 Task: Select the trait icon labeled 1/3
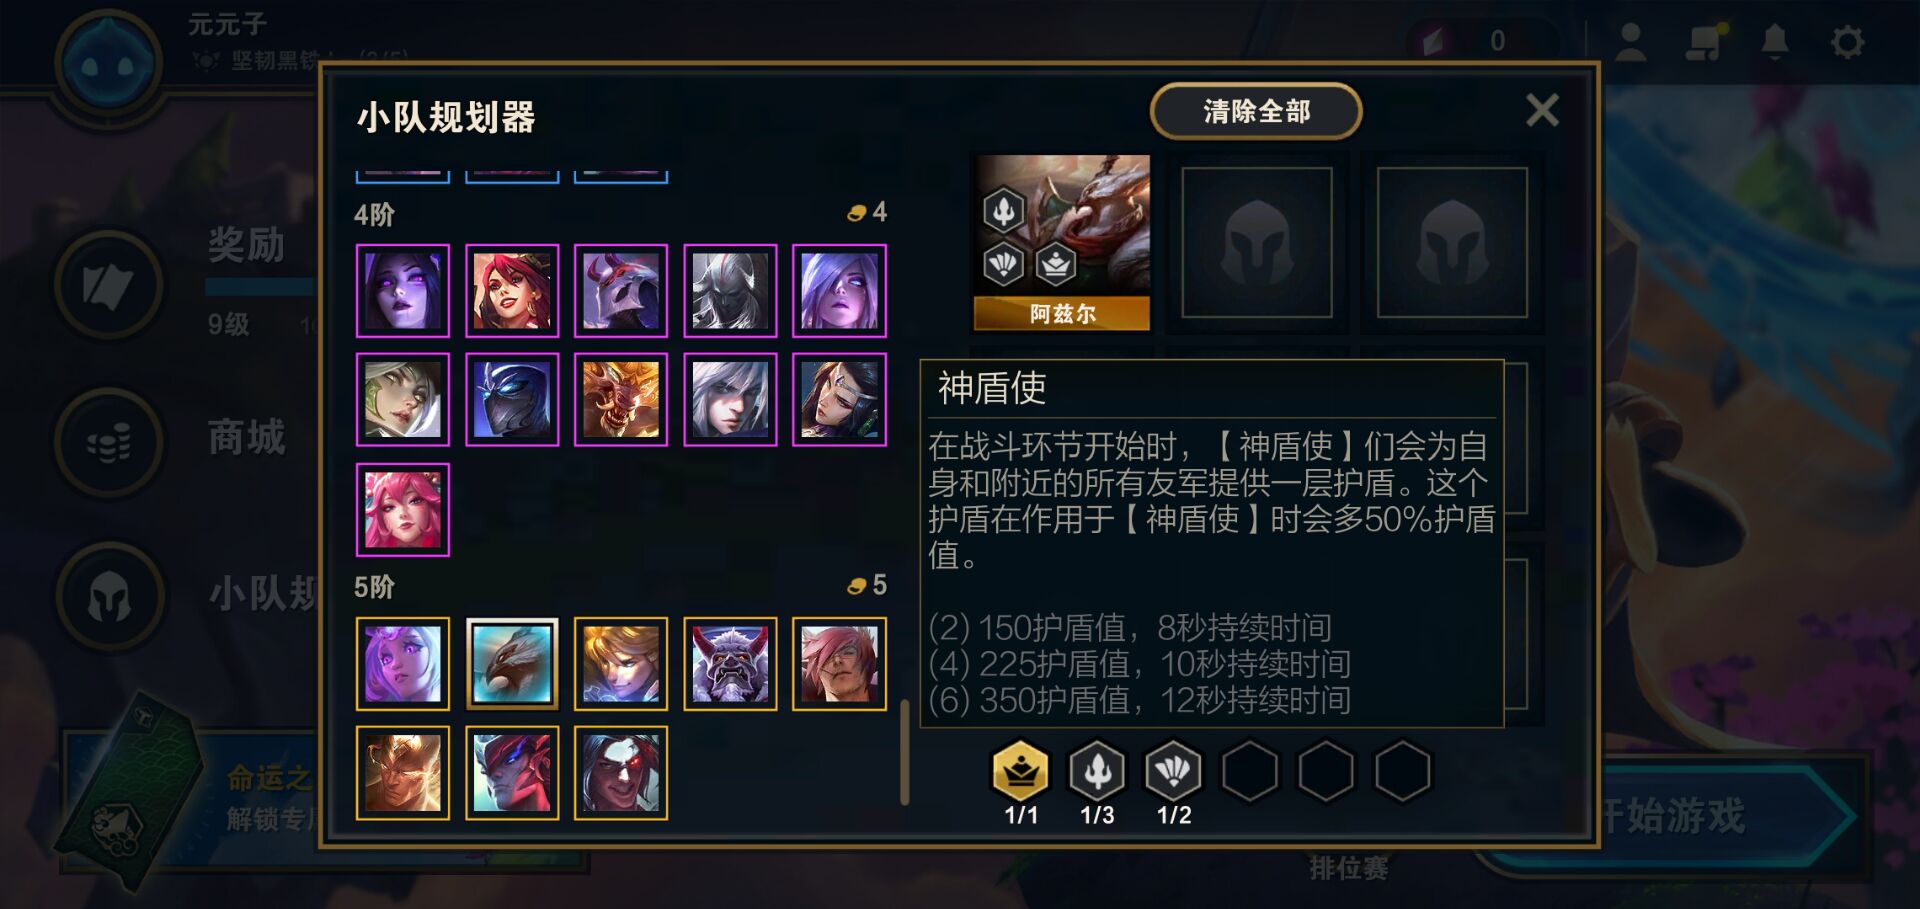tap(1097, 771)
